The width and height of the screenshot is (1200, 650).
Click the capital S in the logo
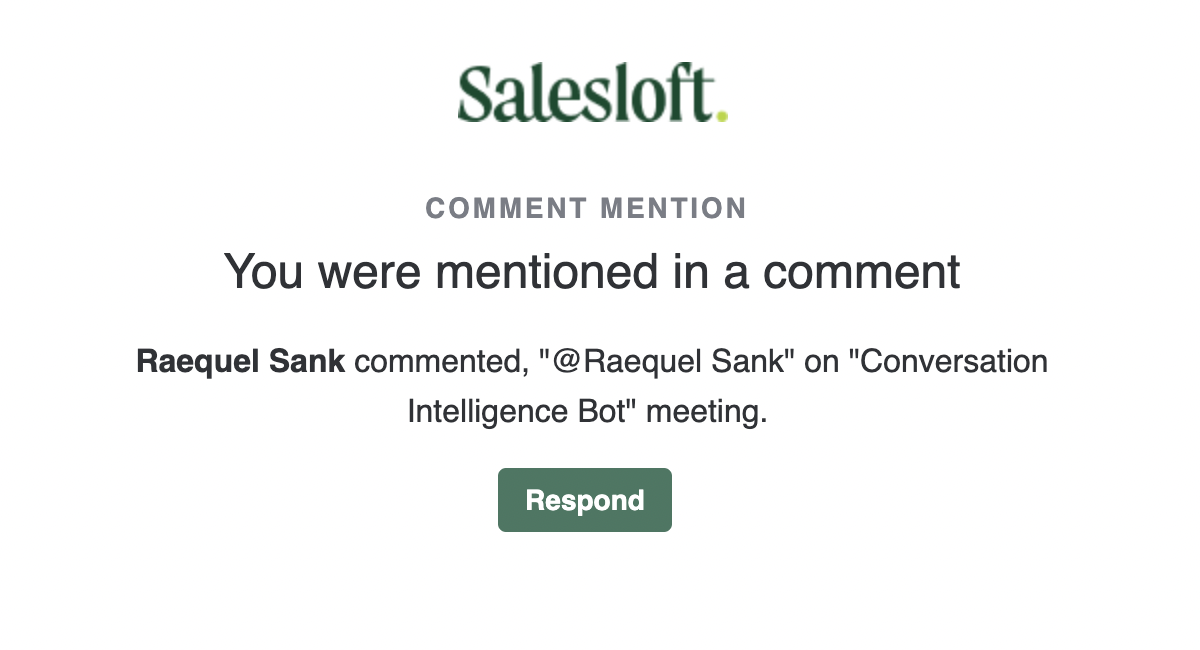pyautogui.click(x=476, y=95)
